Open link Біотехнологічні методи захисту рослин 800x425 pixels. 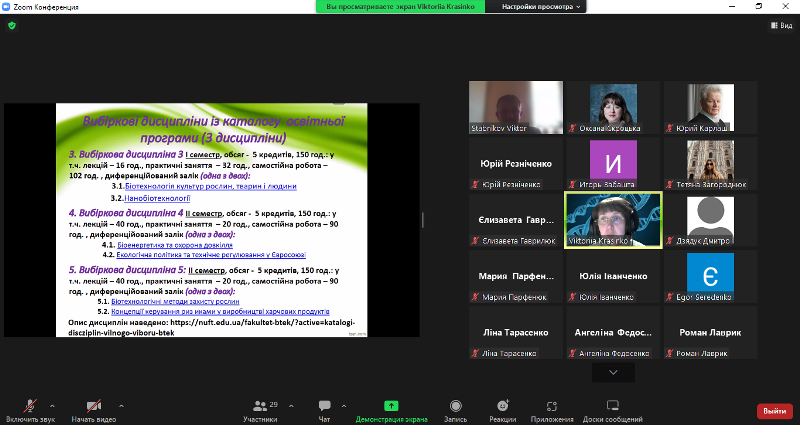coord(175,302)
